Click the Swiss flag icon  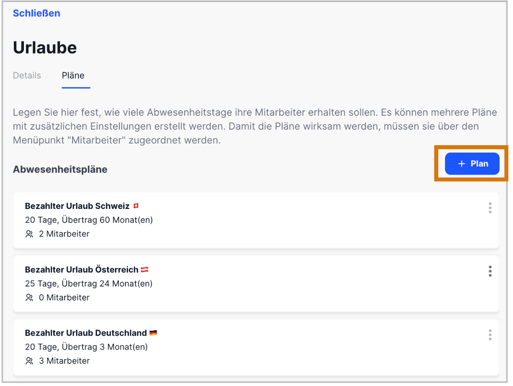click(x=136, y=206)
